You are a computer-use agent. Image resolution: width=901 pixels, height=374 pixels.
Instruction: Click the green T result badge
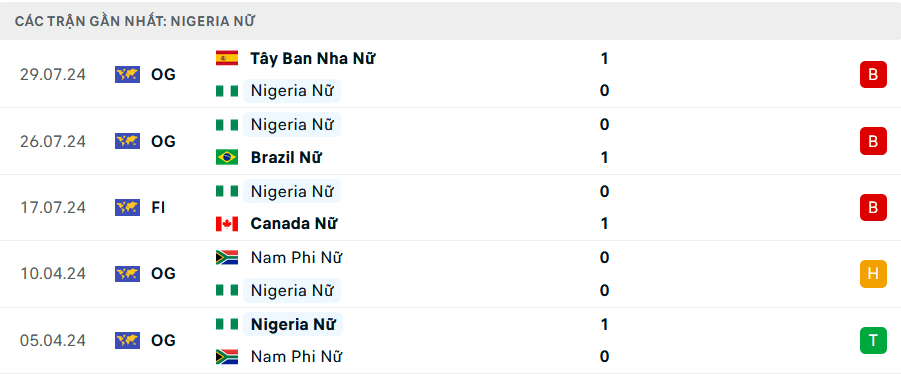pyautogui.click(x=873, y=340)
